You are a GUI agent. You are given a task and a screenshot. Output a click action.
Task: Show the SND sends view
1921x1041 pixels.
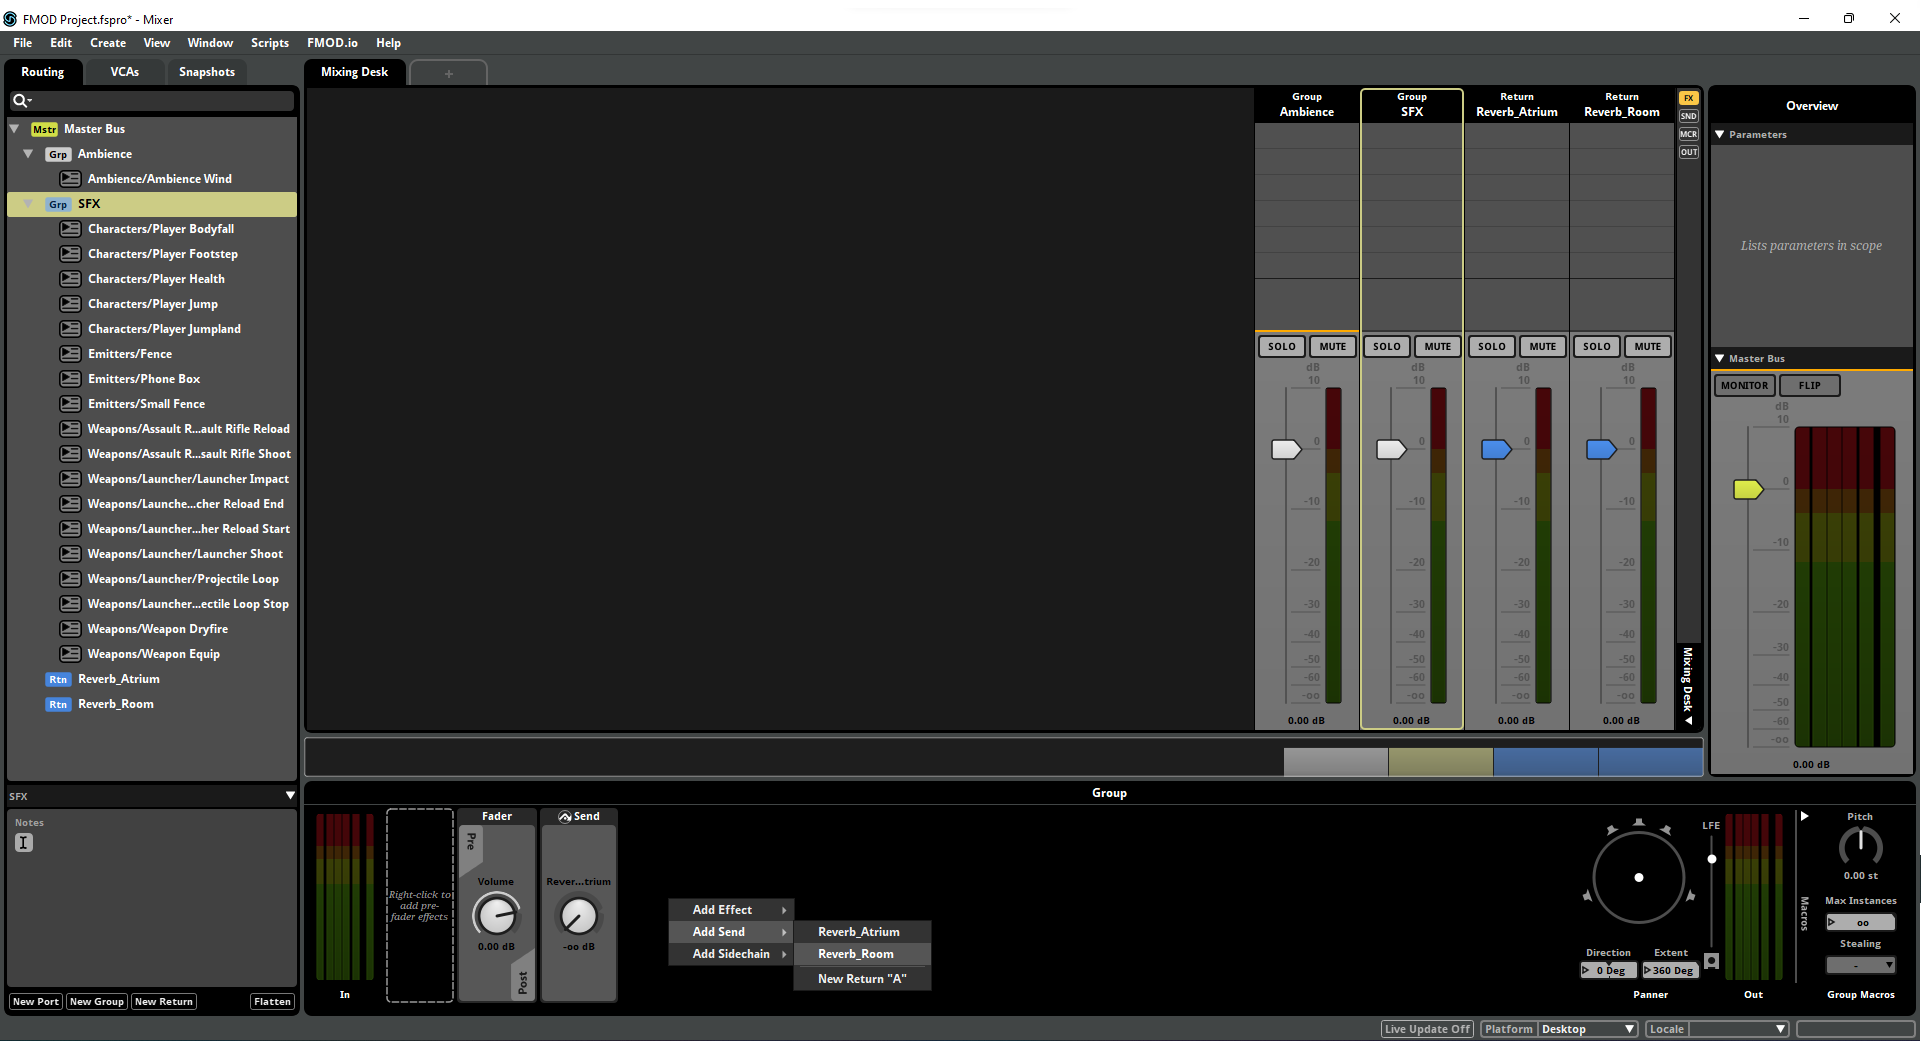[x=1689, y=116]
